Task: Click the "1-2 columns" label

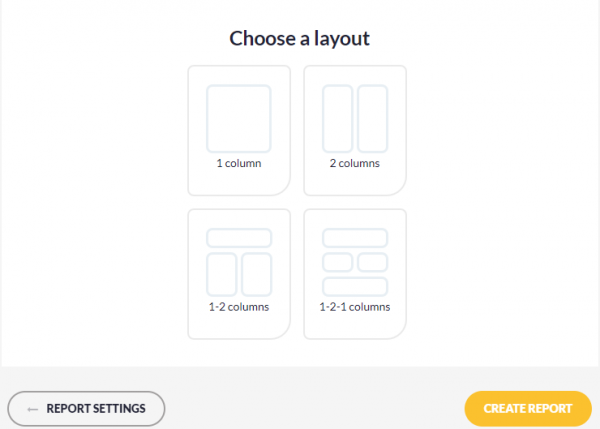Action: (239, 307)
